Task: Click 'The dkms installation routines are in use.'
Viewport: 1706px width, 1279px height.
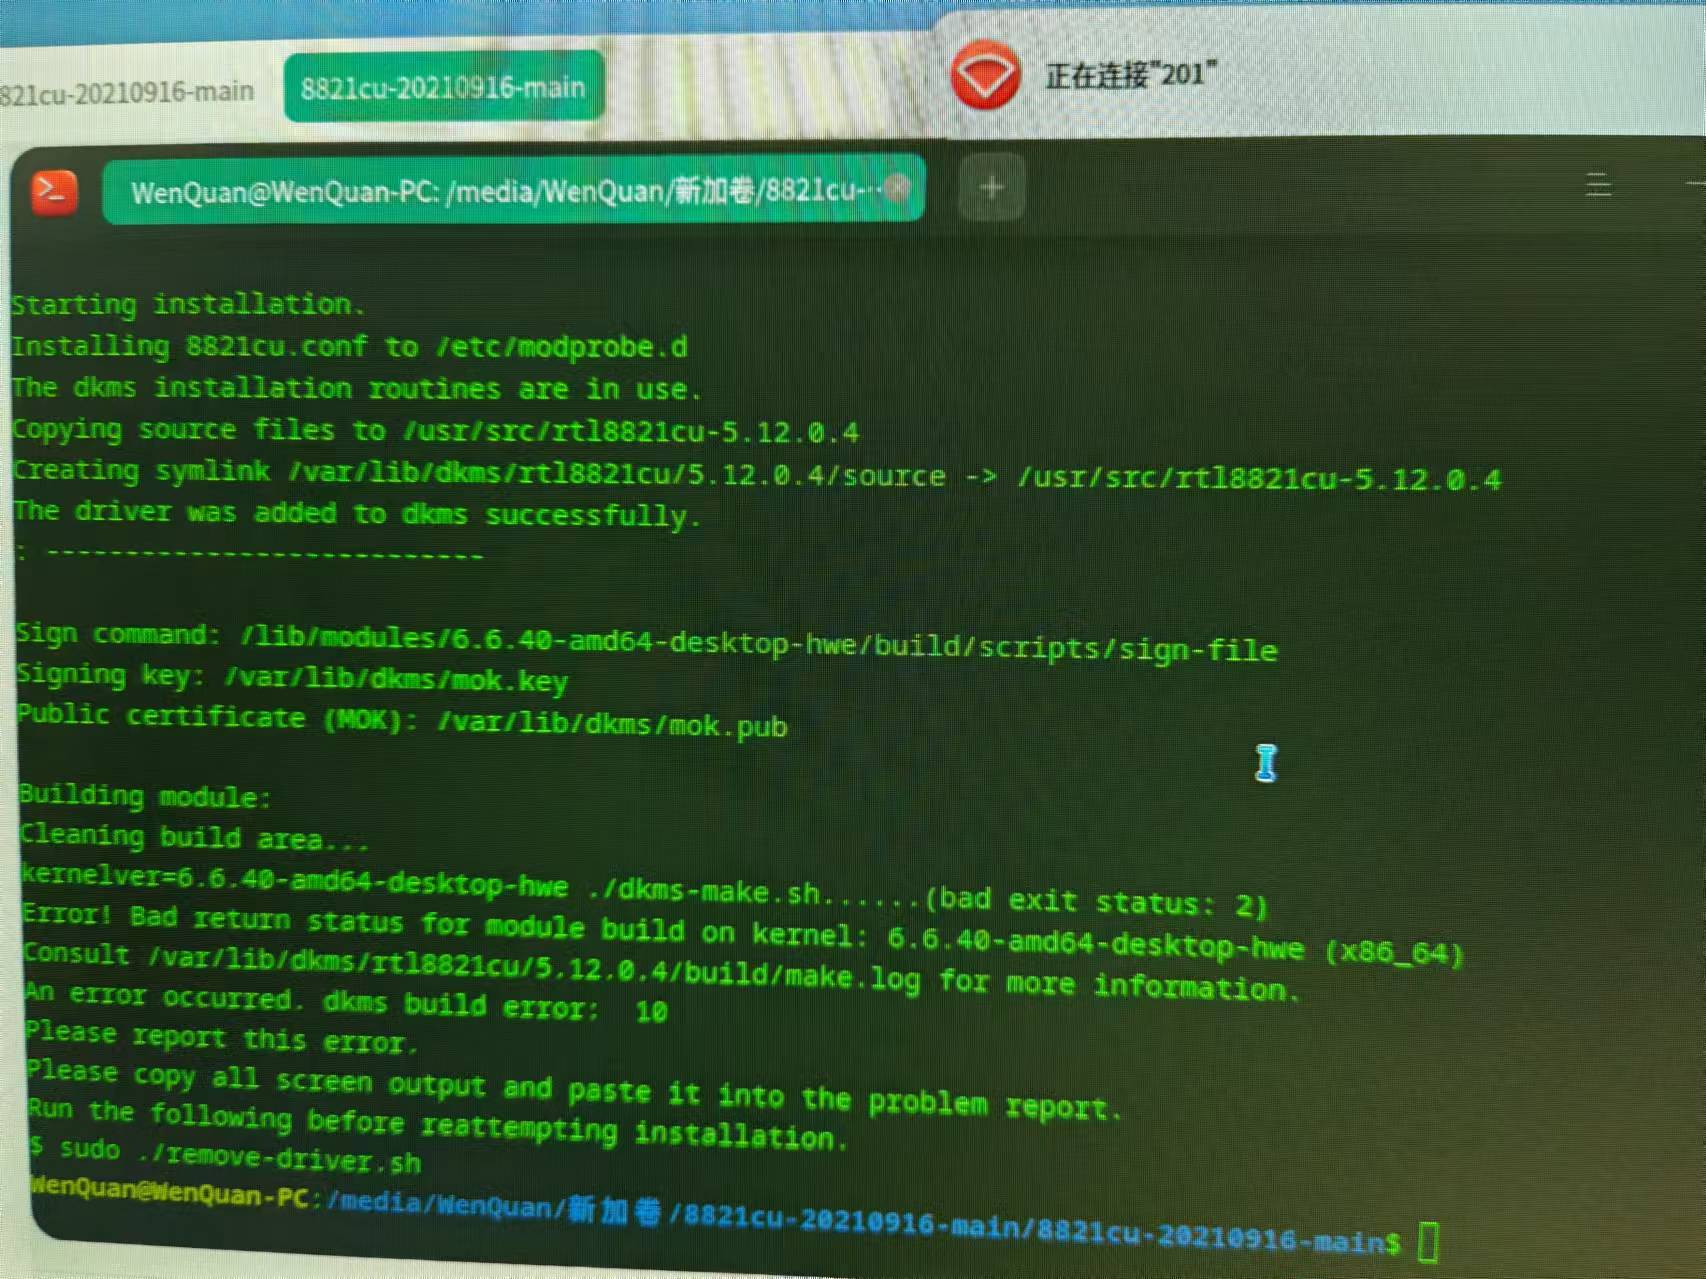Action: pos(357,388)
